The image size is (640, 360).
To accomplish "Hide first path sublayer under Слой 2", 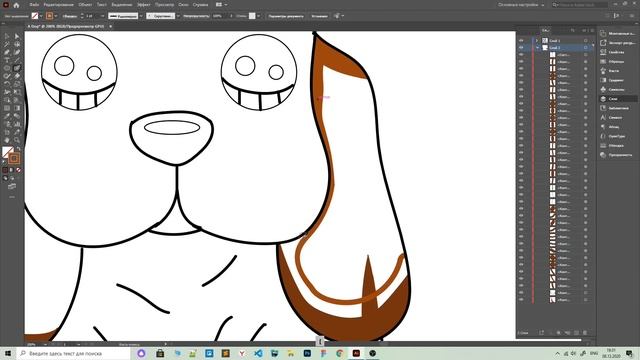I will point(521,55).
